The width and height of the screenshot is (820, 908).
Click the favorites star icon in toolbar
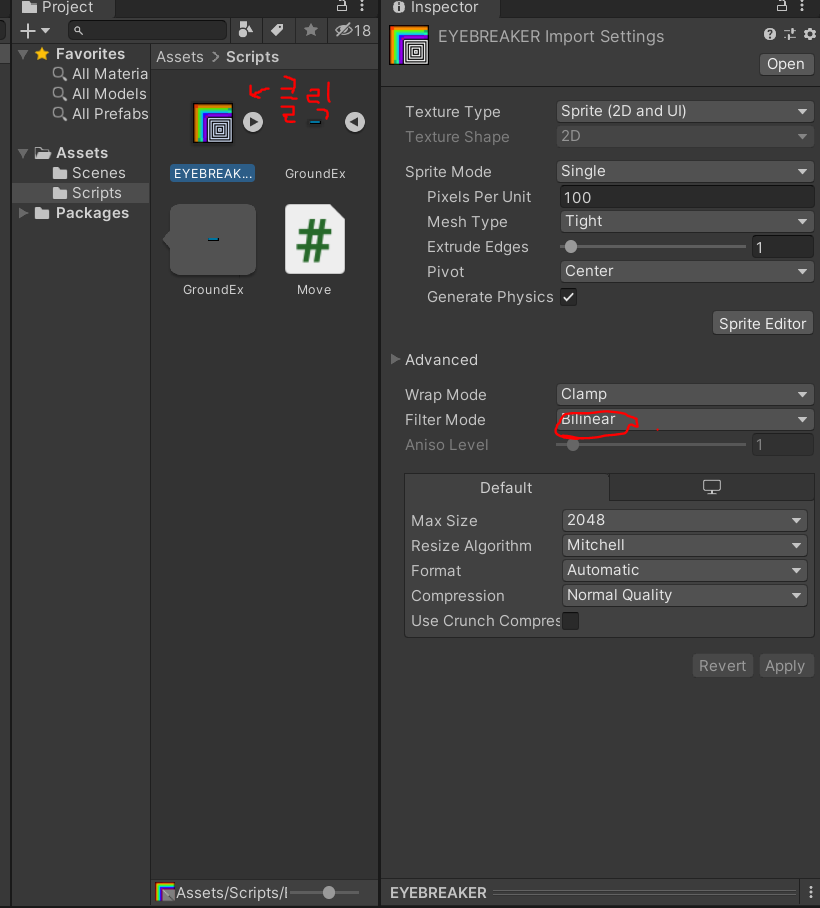[311, 30]
